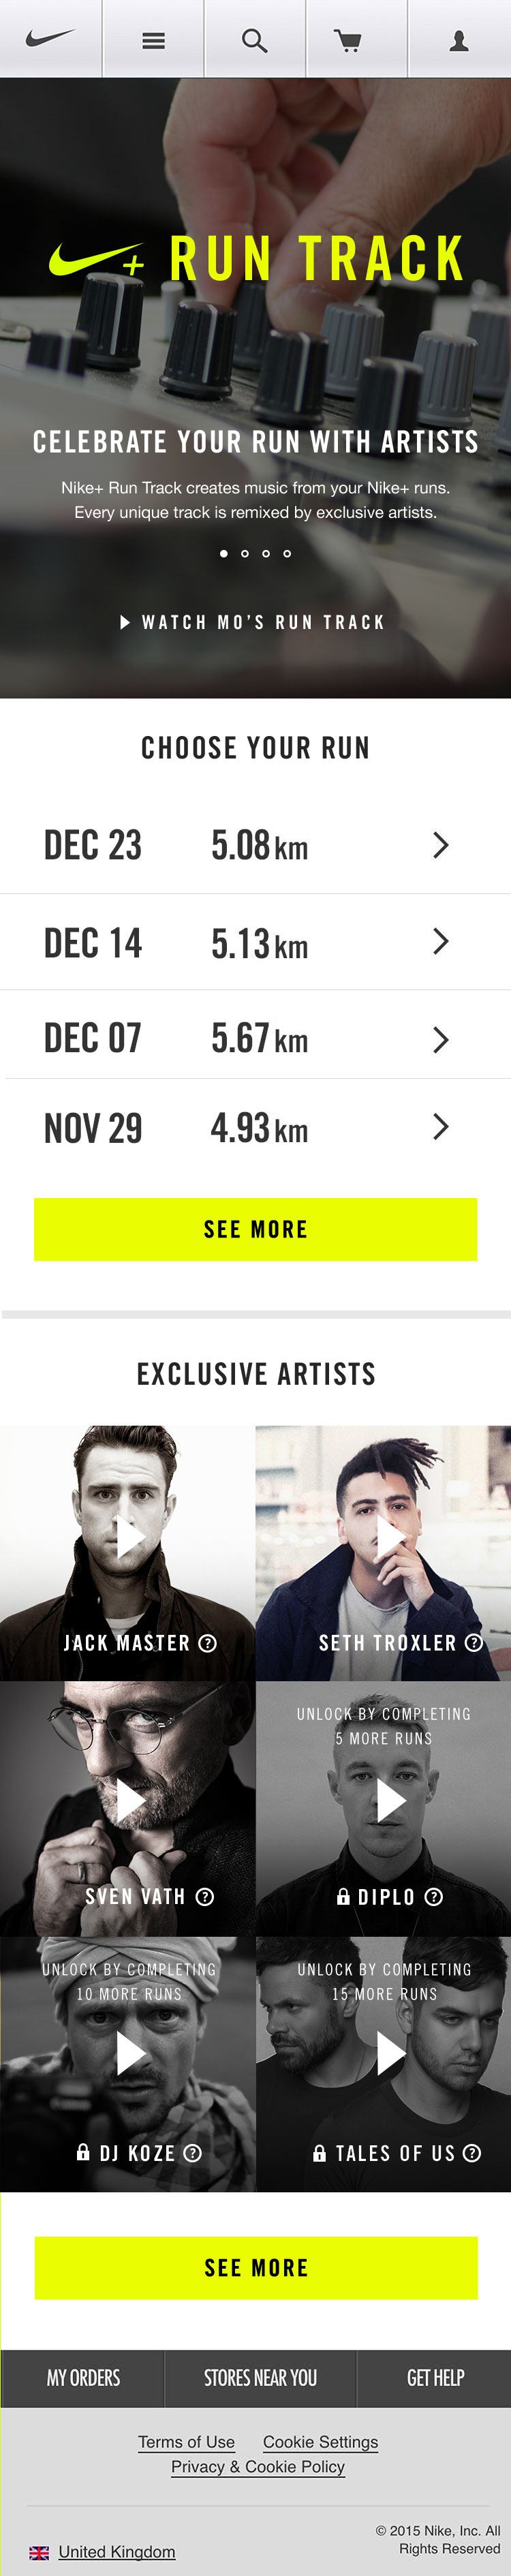Expand the Nov 29 4.93 km run
Screen dimensions: 511x2576
(440, 1127)
